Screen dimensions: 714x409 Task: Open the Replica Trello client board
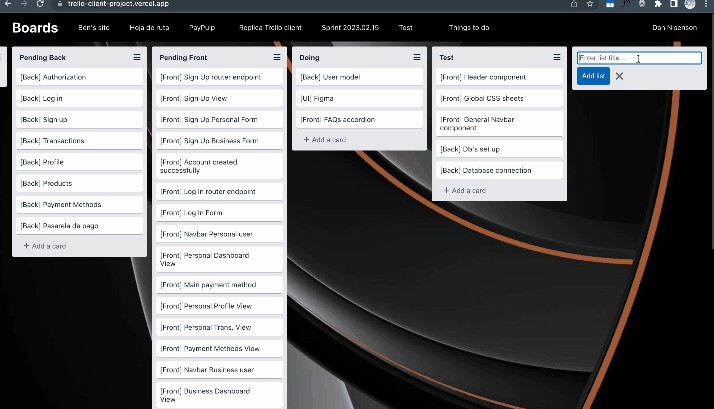click(270, 28)
